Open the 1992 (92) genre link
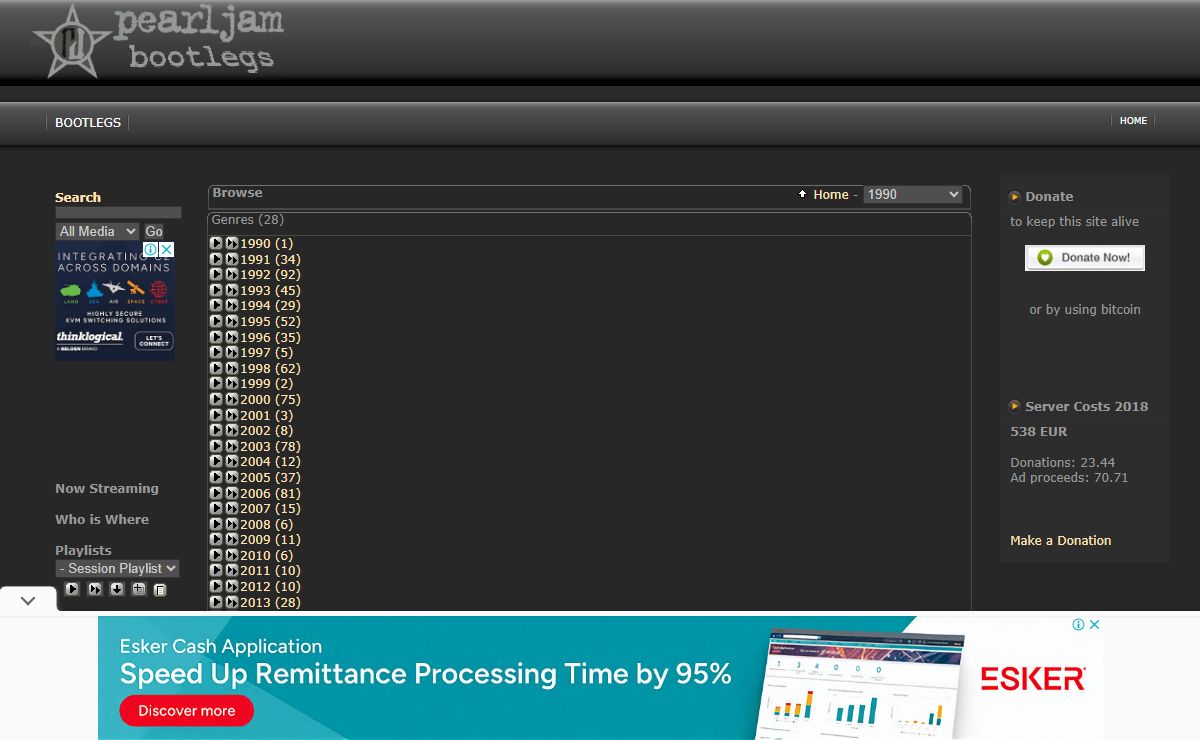The height and width of the screenshot is (740, 1200). (x=270, y=275)
